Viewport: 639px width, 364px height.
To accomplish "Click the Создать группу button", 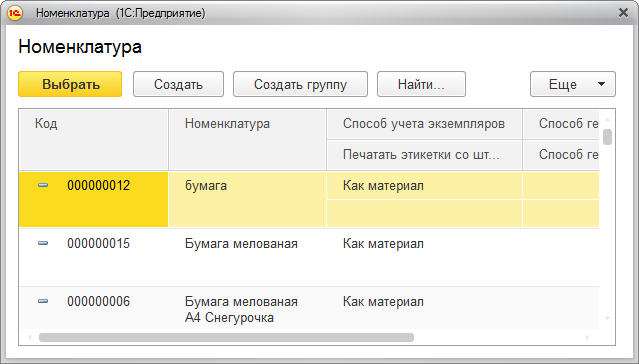I will [300, 84].
